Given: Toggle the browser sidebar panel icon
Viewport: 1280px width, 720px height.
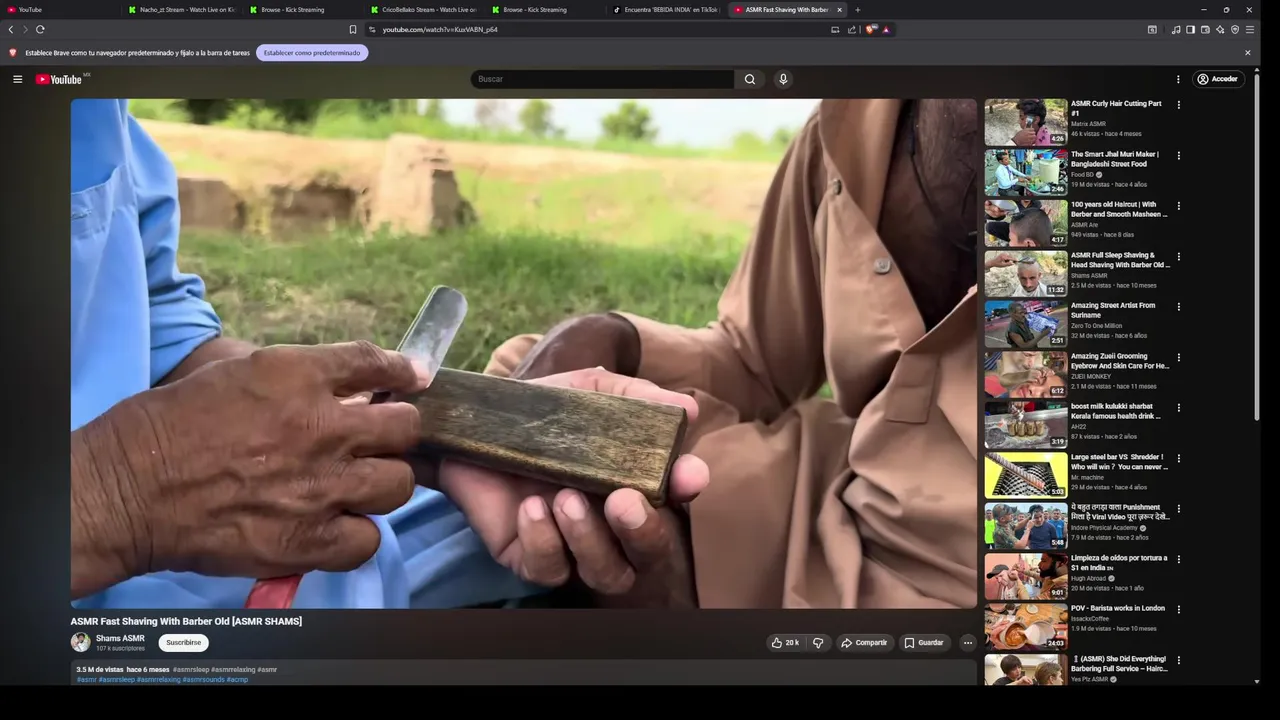Looking at the screenshot, I should pos(1190,29).
